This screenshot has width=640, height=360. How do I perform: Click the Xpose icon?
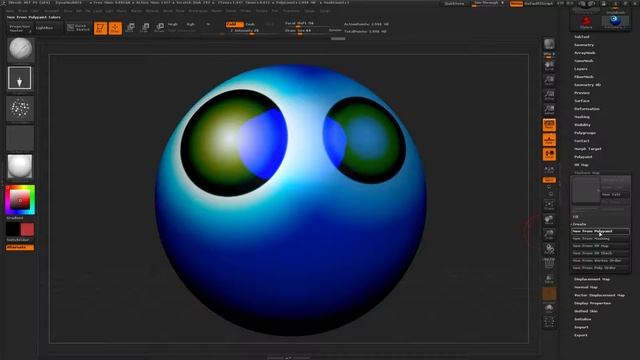point(549,322)
